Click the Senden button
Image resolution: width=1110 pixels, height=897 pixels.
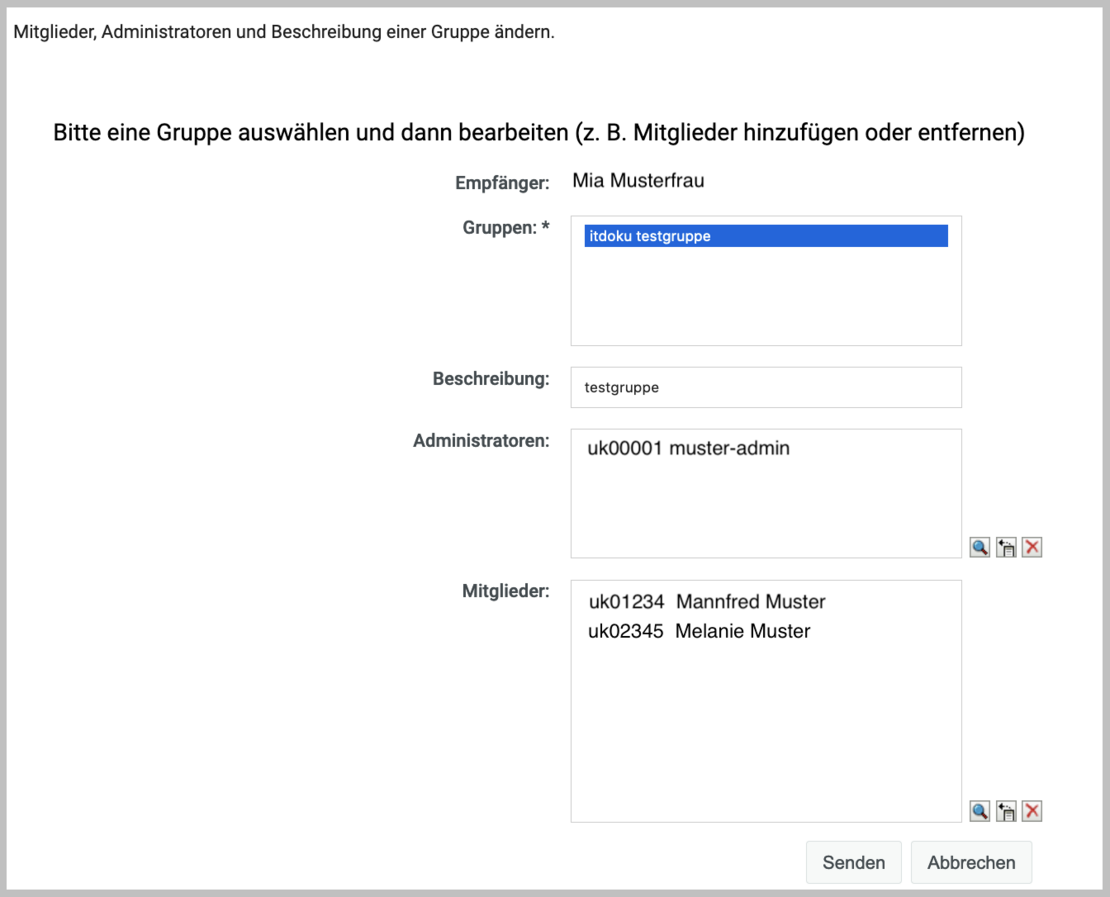853,862
